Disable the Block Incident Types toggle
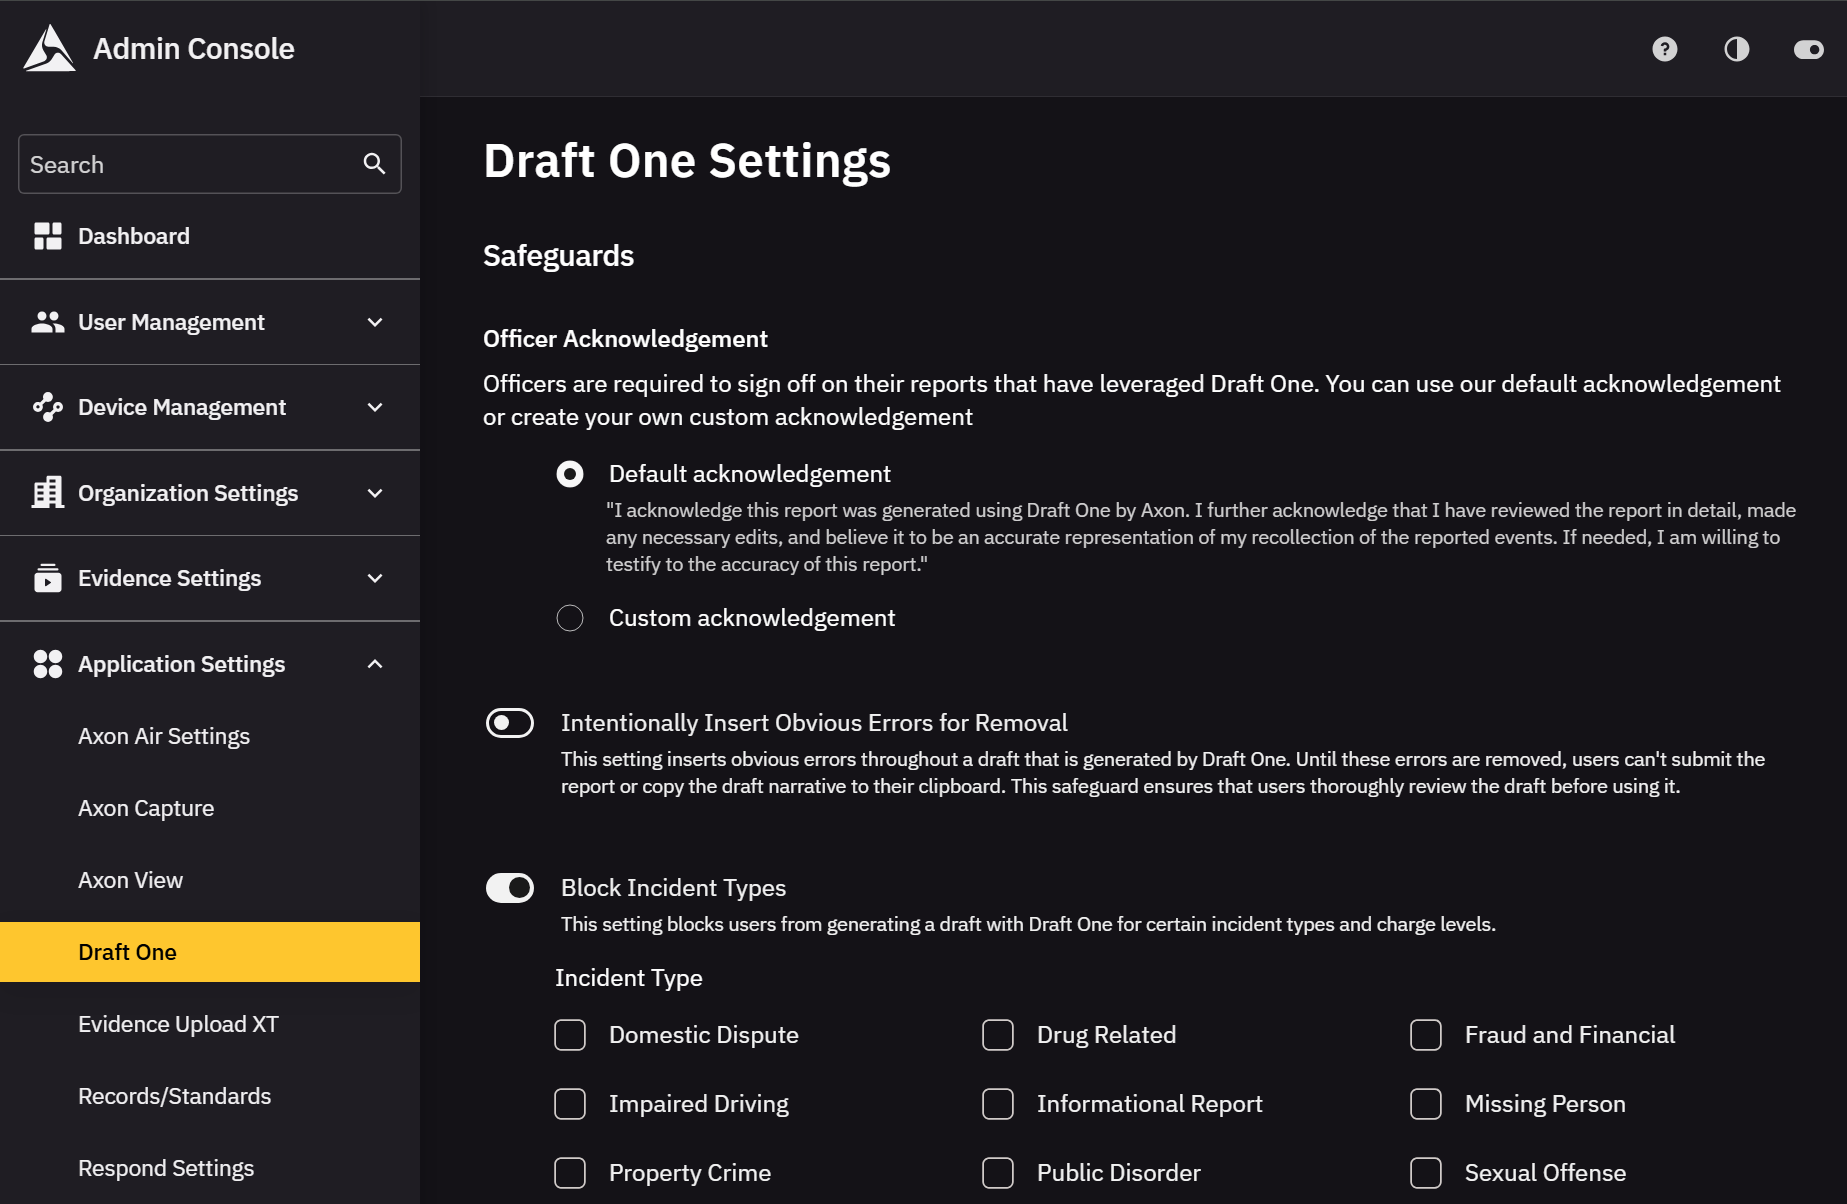The height and width of the screenshot is (1204, 1847). point(510,888)
